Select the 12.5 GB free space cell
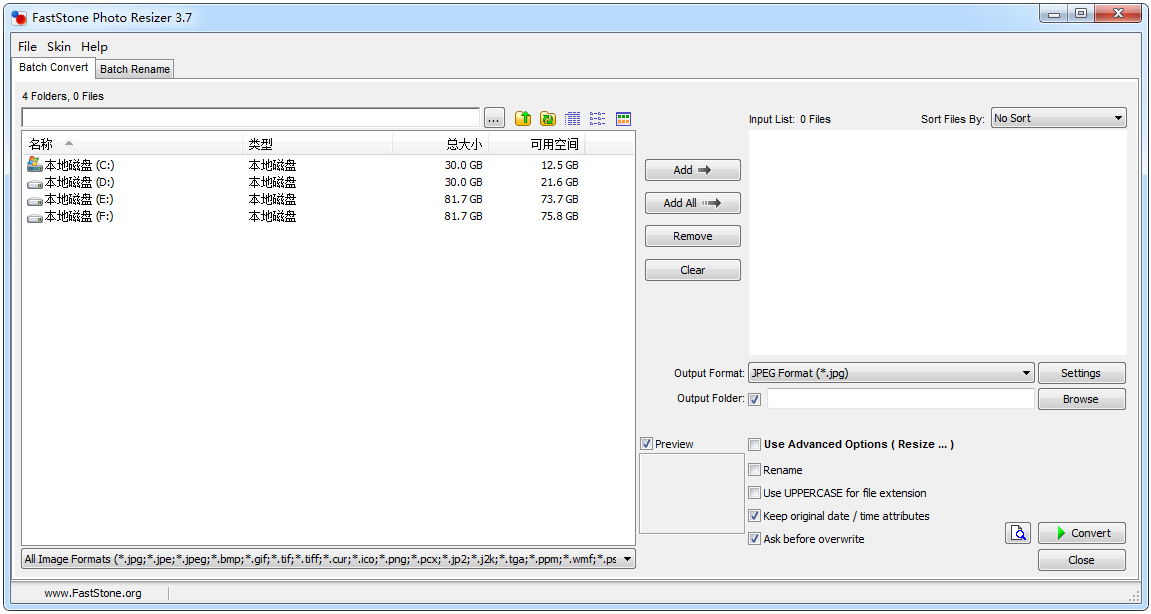The height and width of the screenshot is (614, 1151). [559, 165]
